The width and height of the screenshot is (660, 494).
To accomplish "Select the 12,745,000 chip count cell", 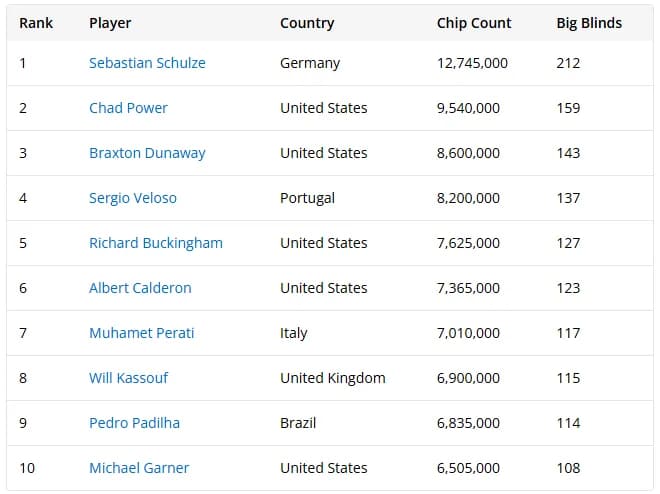I will [472, 63].
